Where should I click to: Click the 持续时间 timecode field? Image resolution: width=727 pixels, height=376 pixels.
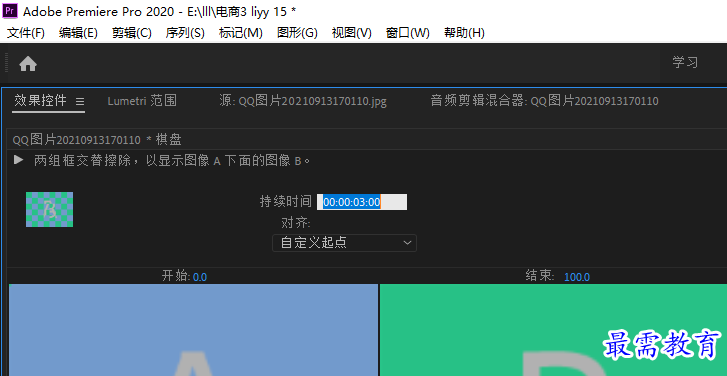(x=362, y=202)
